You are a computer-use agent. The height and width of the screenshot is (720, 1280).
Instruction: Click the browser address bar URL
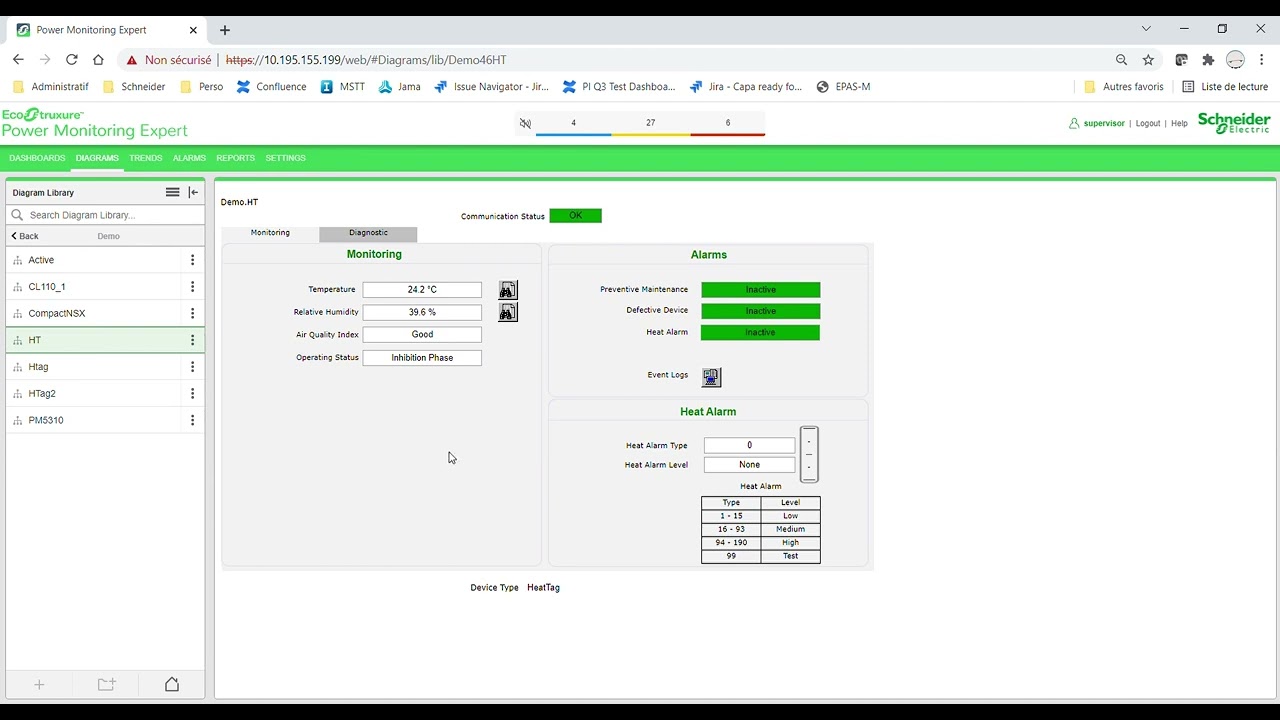(366, 60)
